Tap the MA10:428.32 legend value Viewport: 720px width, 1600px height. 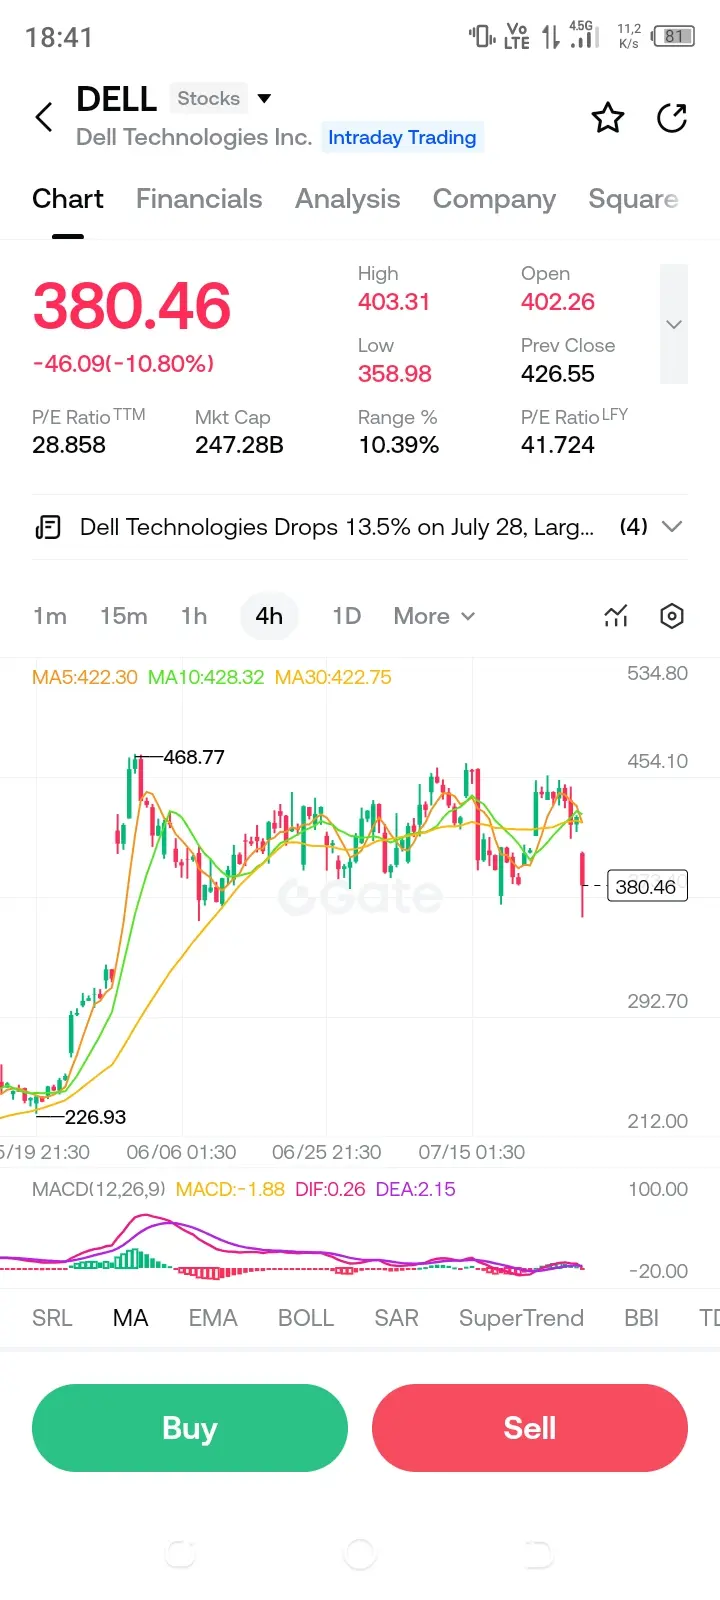click(206, 677)
